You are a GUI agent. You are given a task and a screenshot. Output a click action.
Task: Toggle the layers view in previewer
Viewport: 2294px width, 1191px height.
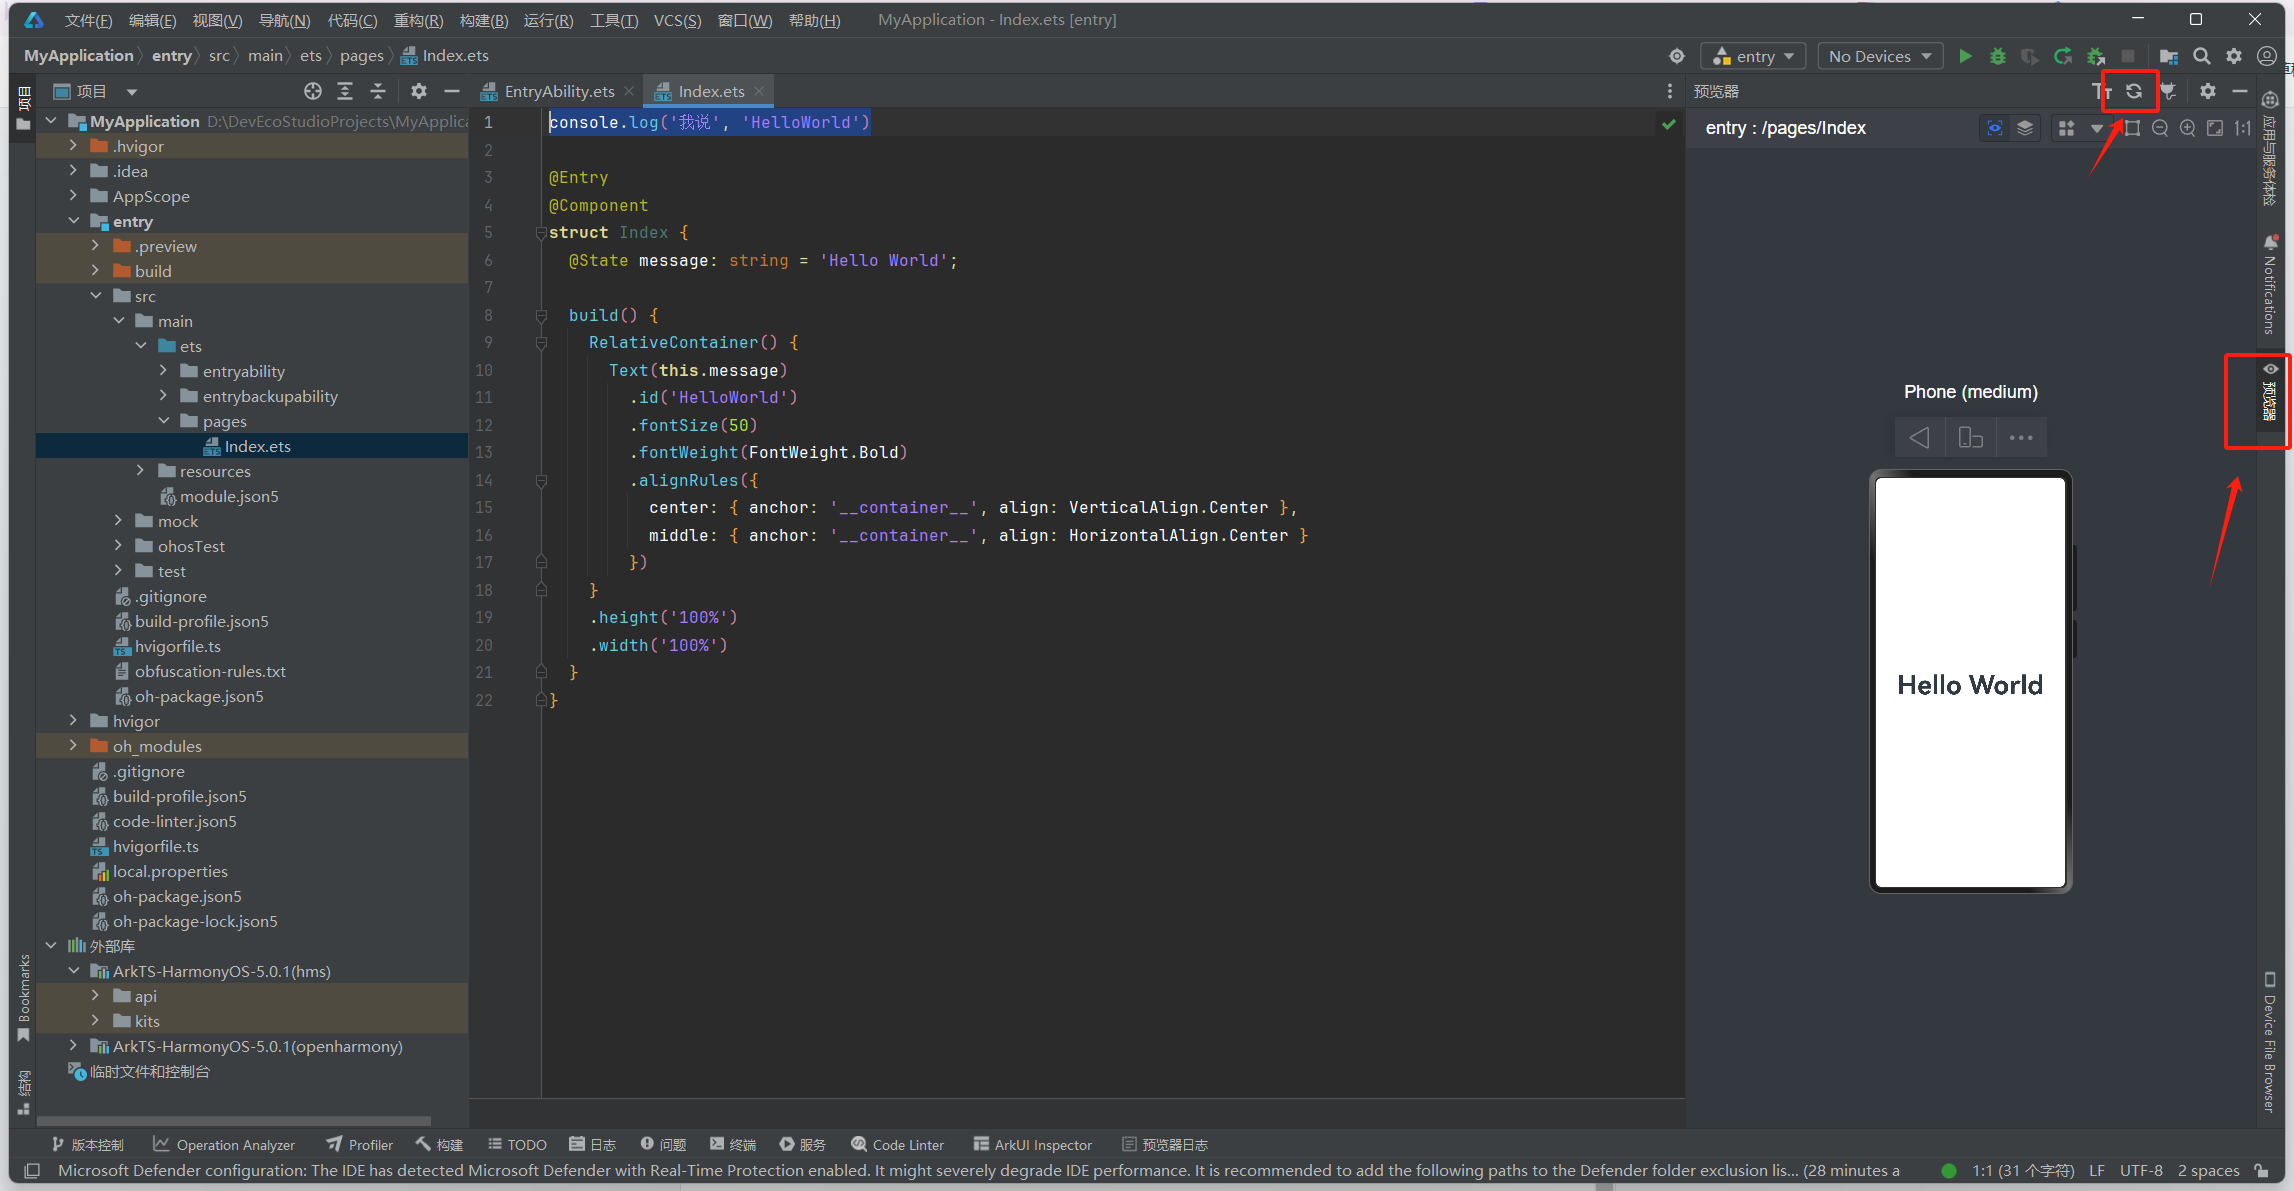tap(2025, 128)
